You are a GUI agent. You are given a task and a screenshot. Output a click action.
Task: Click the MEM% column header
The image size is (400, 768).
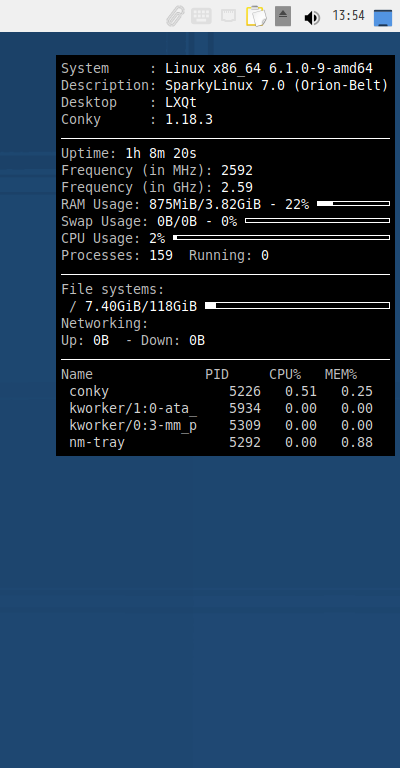click(341, 375)
